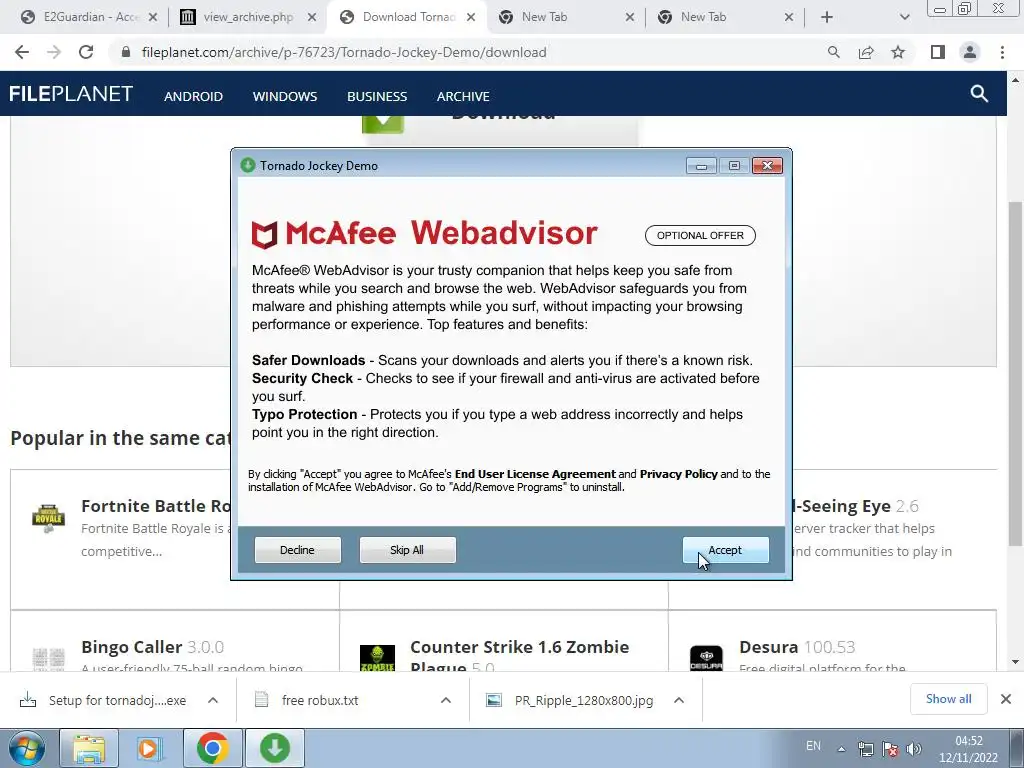Decline the McAfee offer
1024x768 pixels.
coord(297,550)
